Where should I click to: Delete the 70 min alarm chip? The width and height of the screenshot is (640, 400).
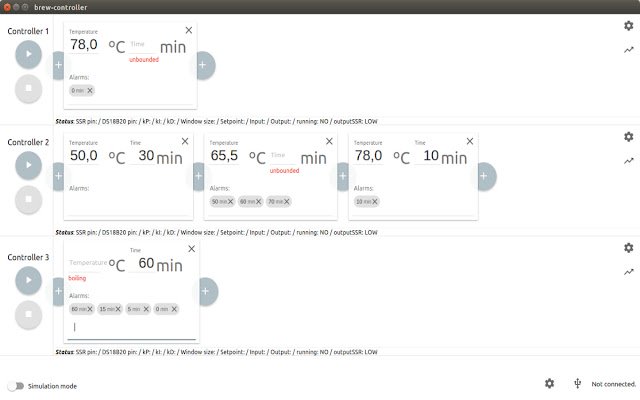[x=287, y=202]
